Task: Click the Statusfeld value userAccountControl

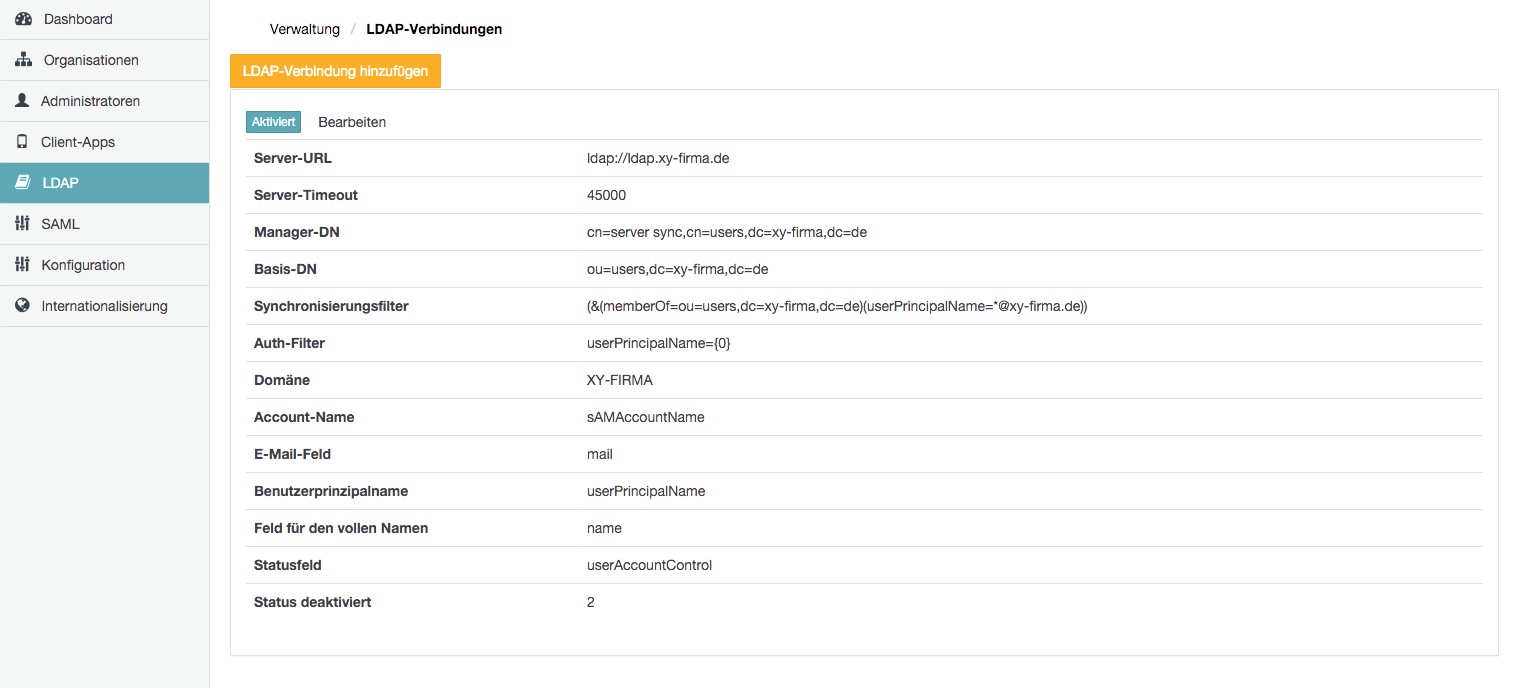Action: 650,565
